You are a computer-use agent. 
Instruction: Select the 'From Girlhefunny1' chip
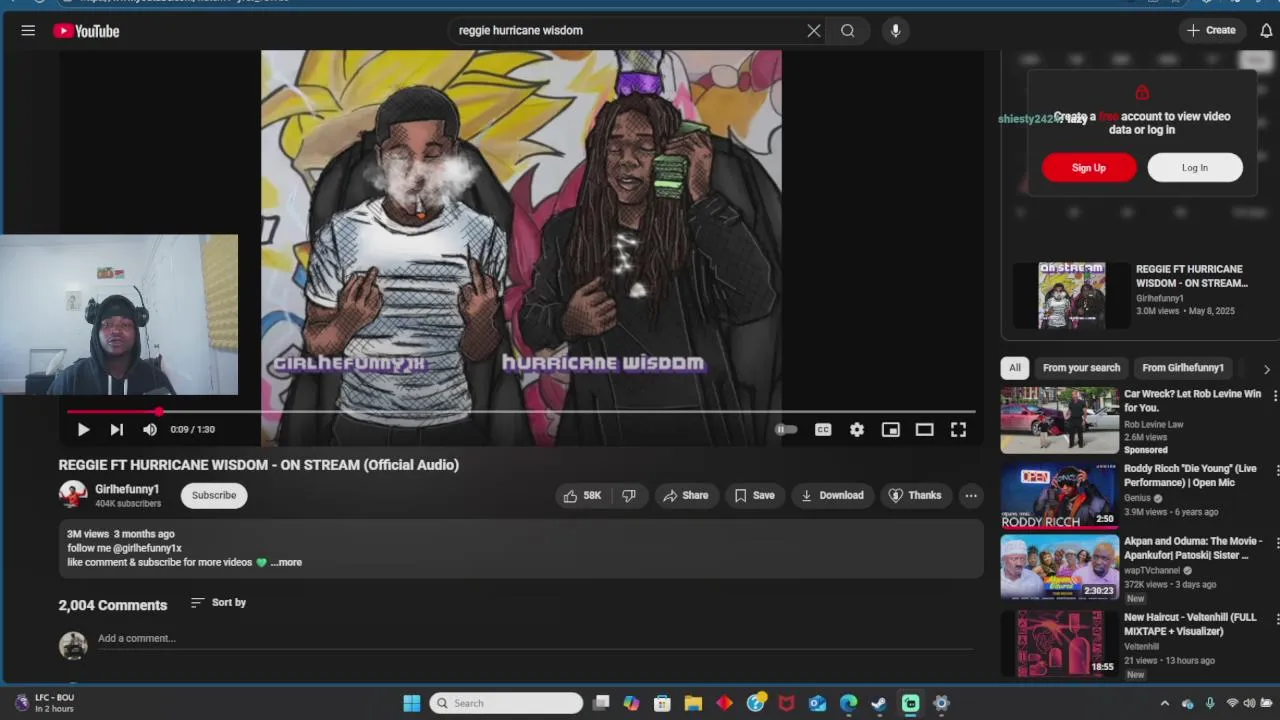pyautogui.click(x=1183, y=368)
